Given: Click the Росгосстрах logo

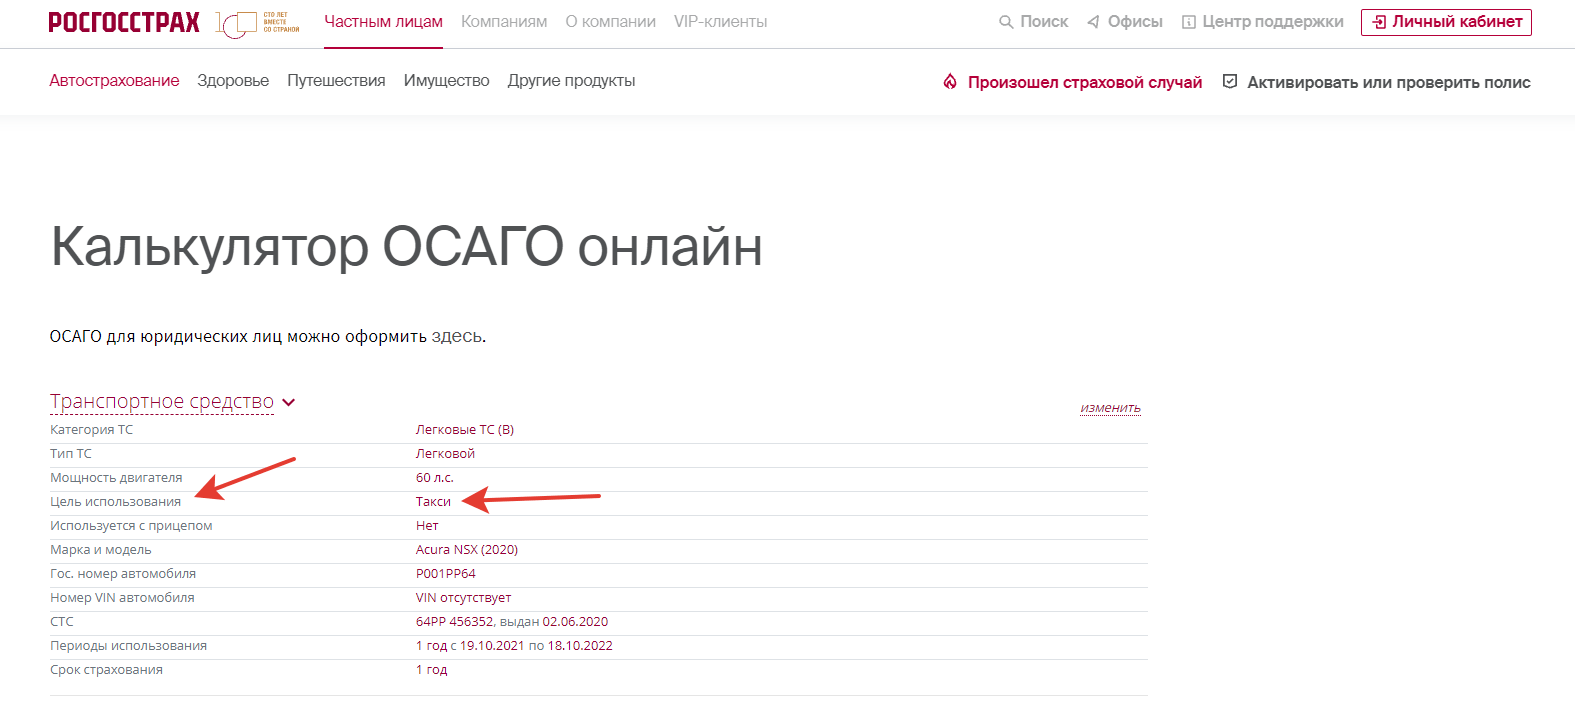Looking at the screenshot, I should tap(124, 22).
